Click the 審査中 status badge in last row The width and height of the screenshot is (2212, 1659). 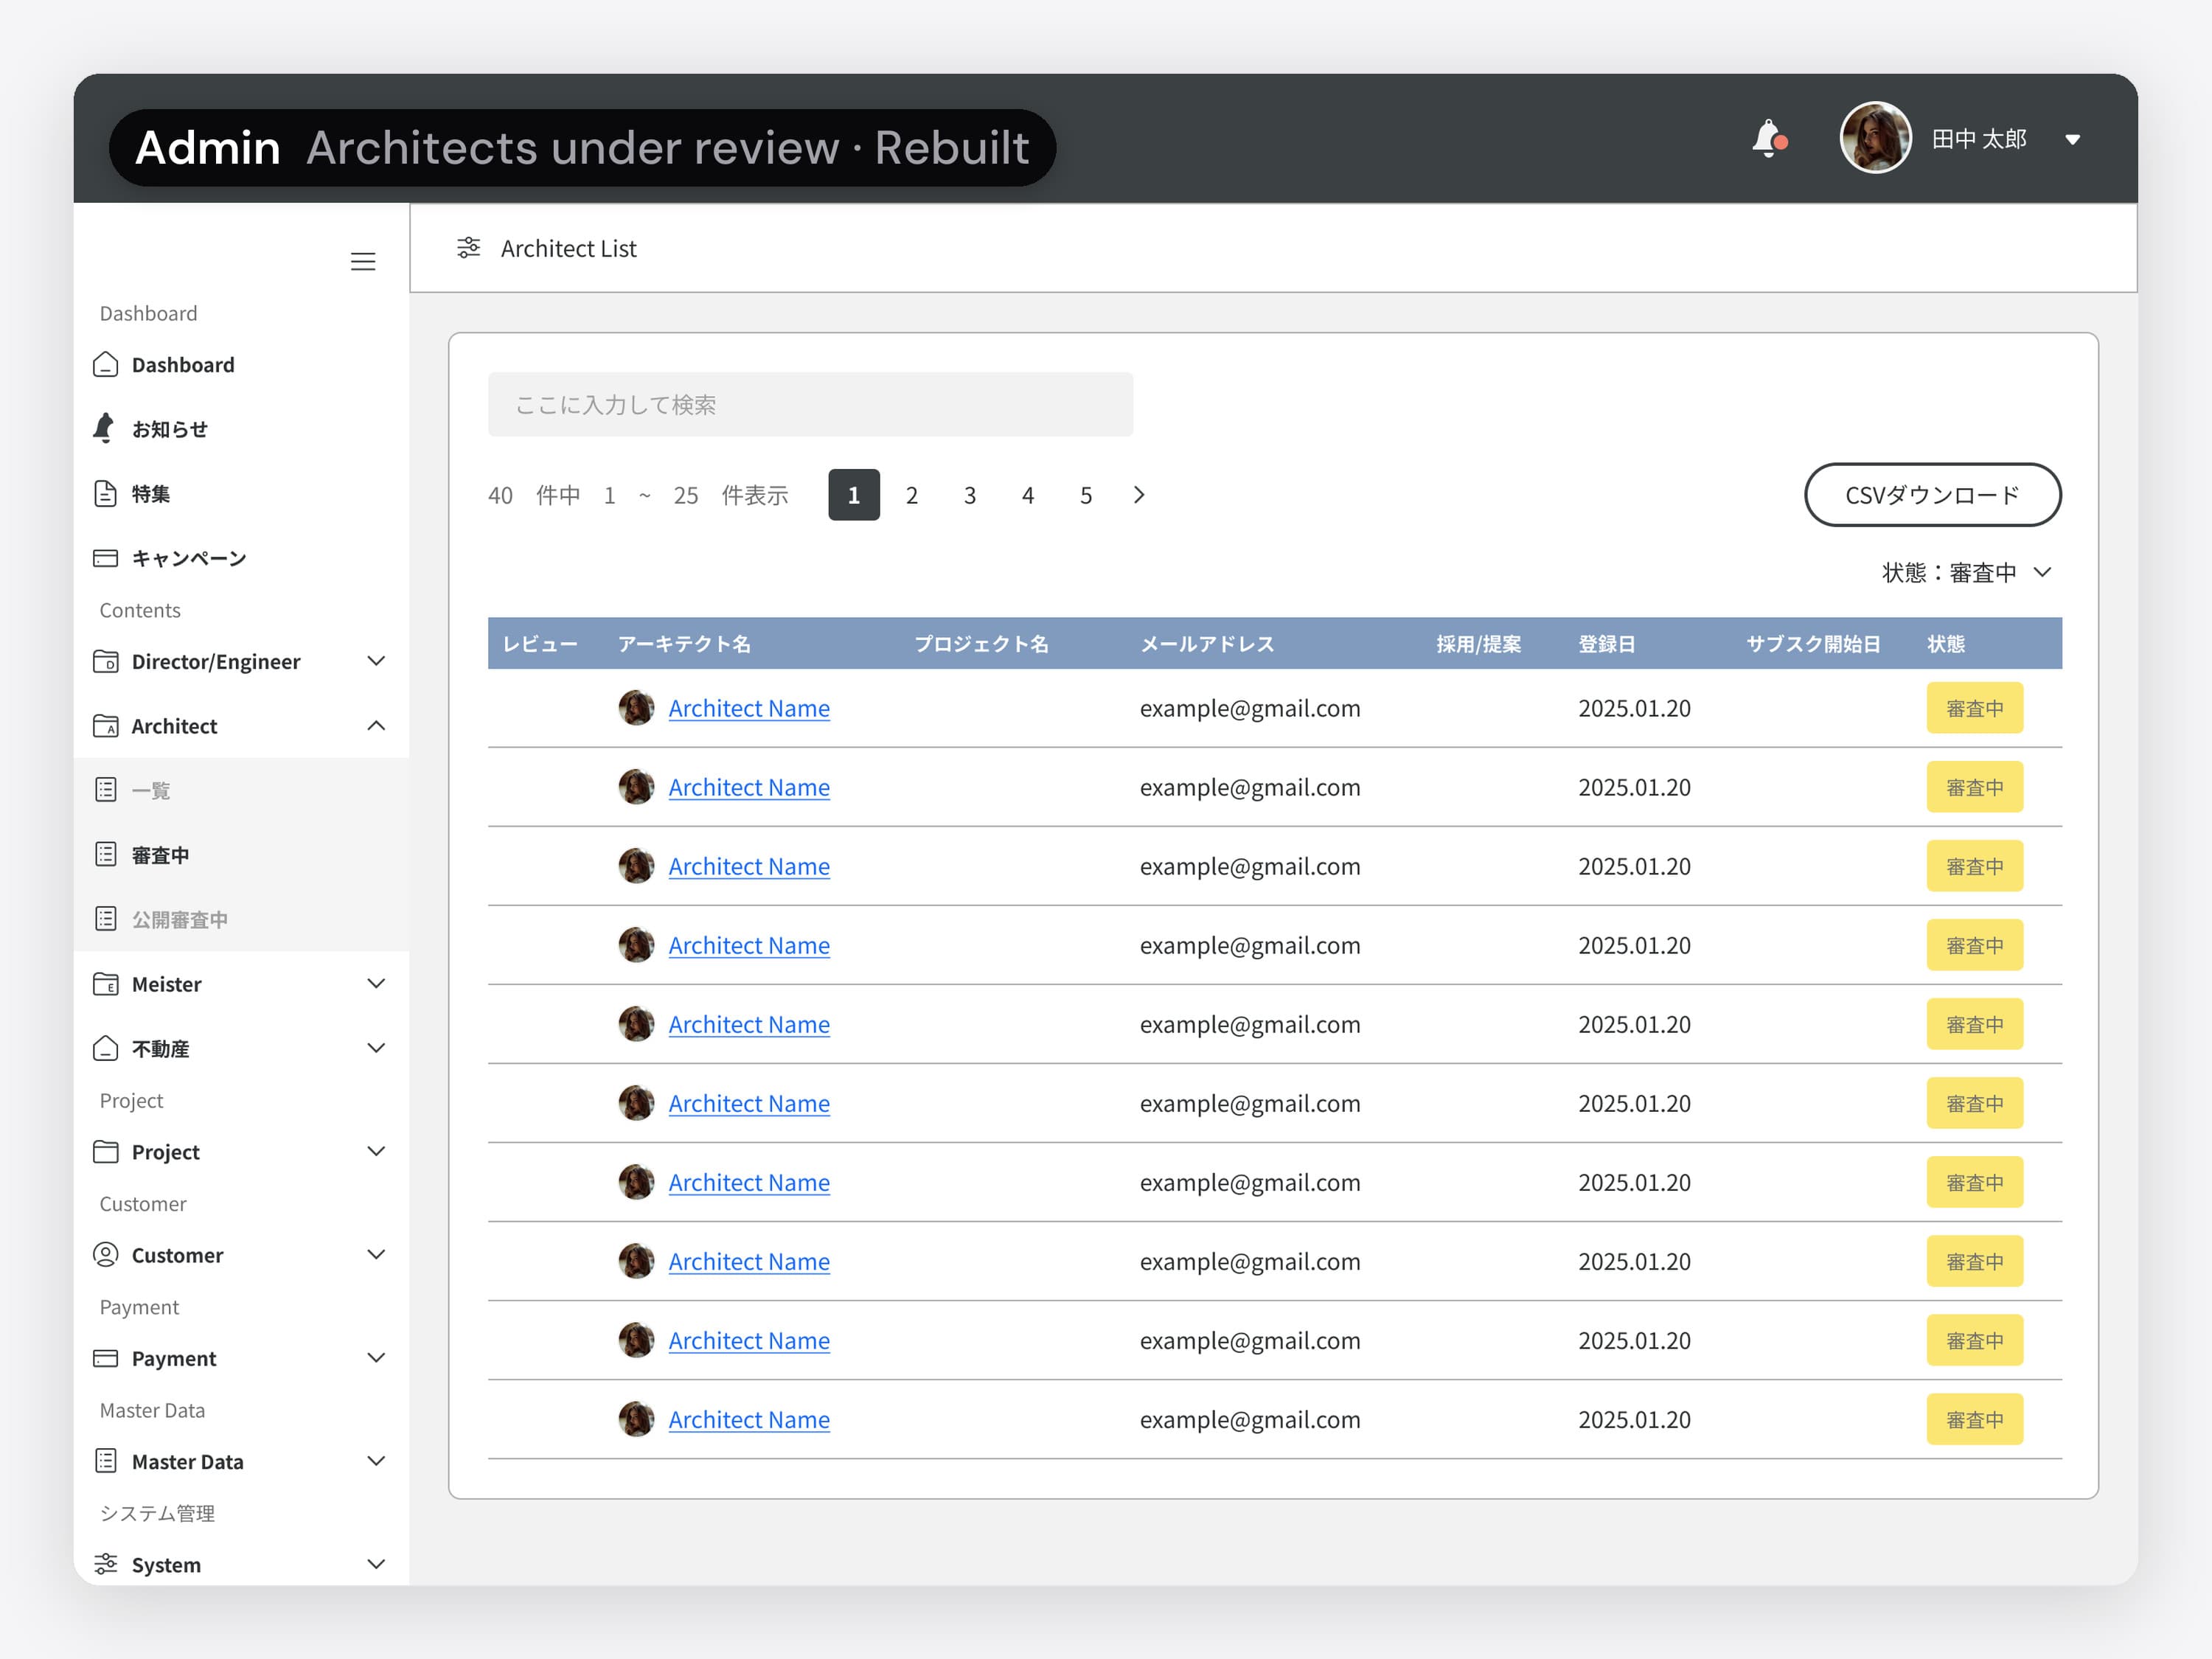point(1974,1419)
